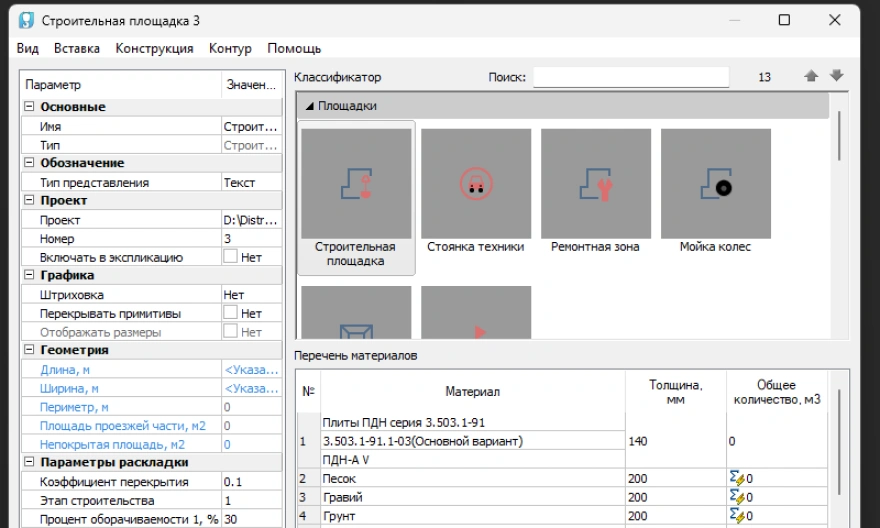Toggle Отображать размеры checkbox
Screen dimensions: 880x528
click(x=231, y=332)
